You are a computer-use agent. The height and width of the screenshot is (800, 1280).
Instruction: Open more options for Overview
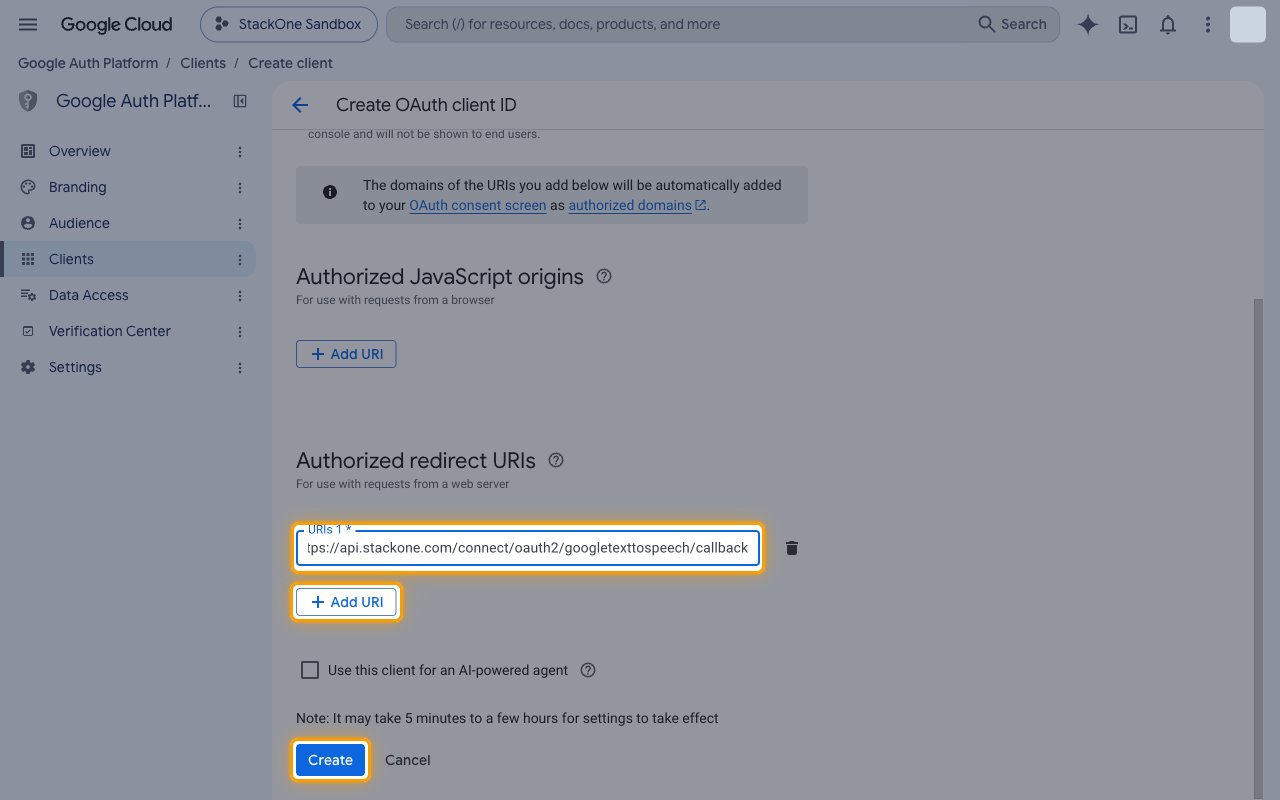pyautogui.click(x=240, y=151)
